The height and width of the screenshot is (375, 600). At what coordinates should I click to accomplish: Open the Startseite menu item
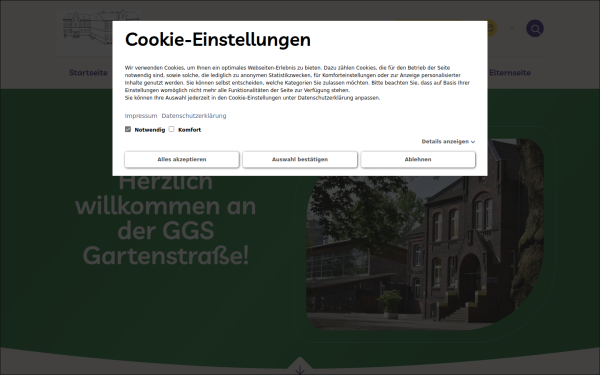[x=88, y=73]
